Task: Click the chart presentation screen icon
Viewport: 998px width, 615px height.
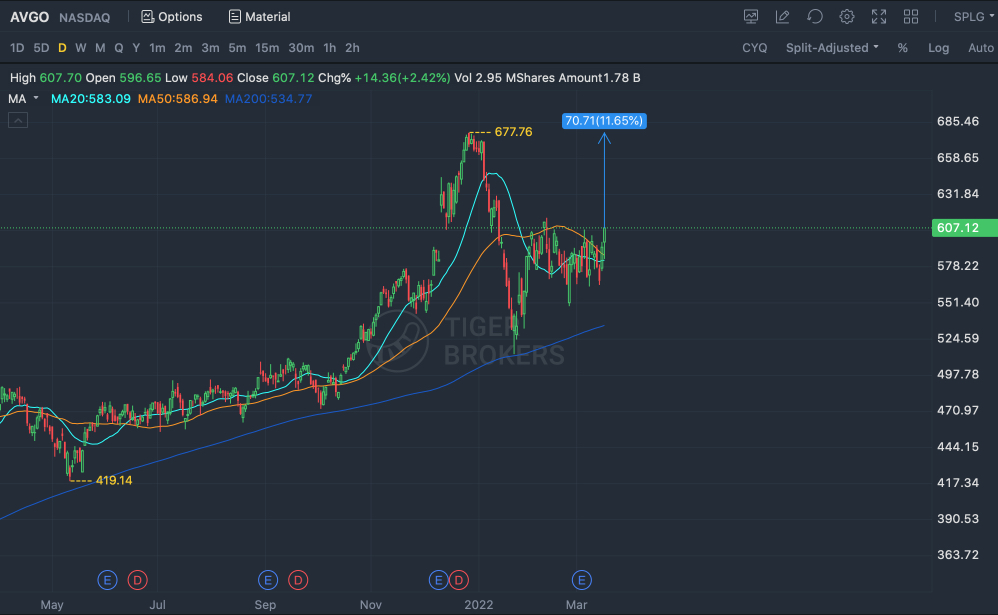Action: click(x=751, y=17)
